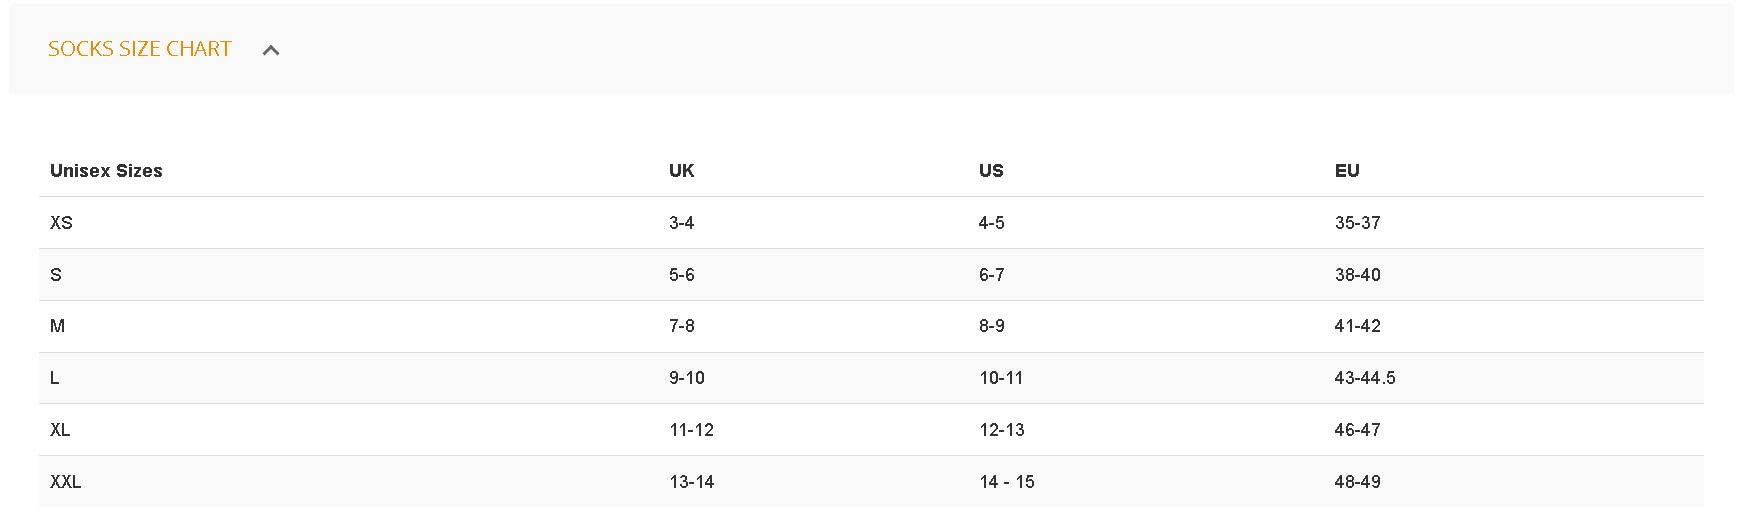Click US size 10-11 cell
1750x519 pixels.
[1000, 378]
